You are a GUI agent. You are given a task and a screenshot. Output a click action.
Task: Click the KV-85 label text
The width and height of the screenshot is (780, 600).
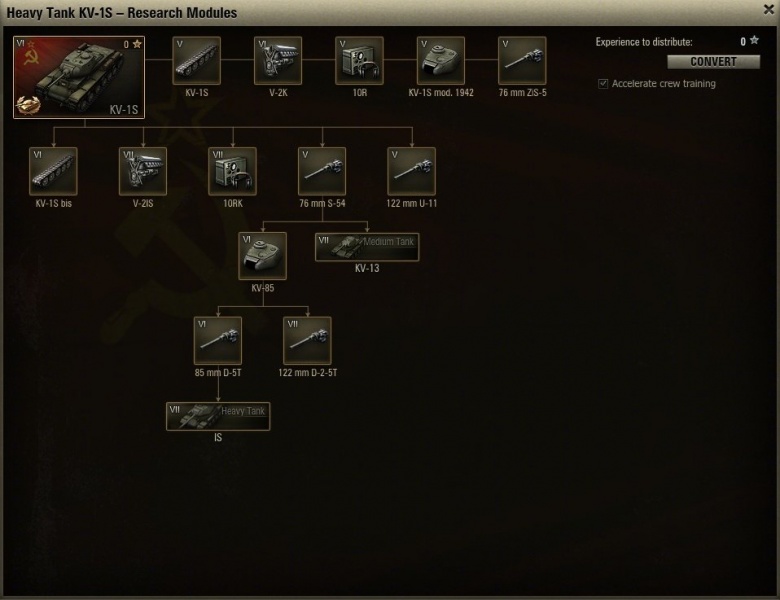(x=263, y=288)
